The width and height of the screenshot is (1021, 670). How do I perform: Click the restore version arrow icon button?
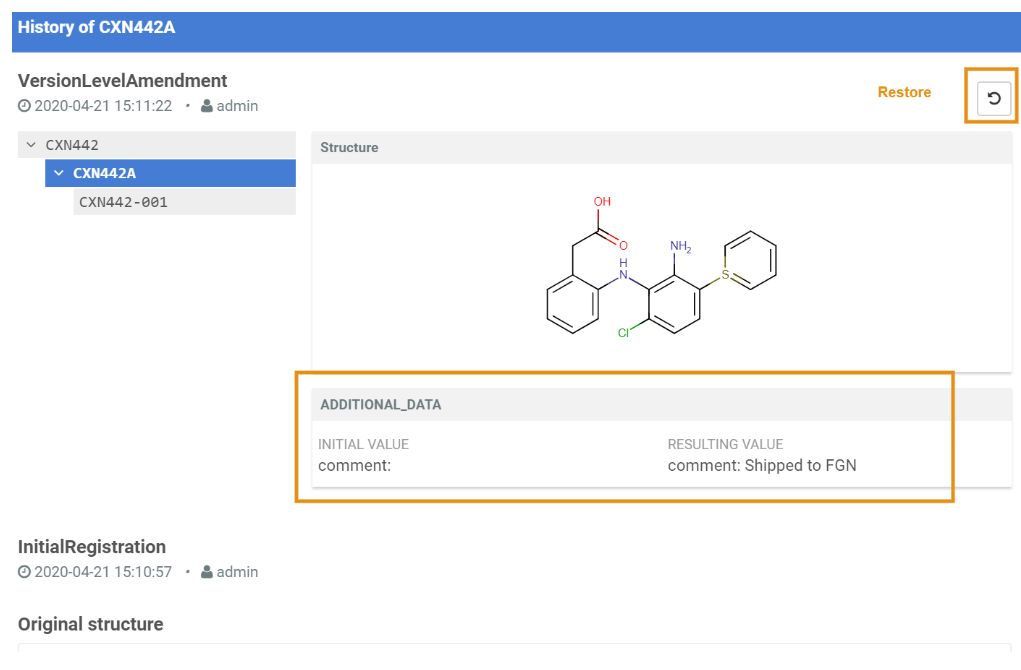click(x=993, y=98)
